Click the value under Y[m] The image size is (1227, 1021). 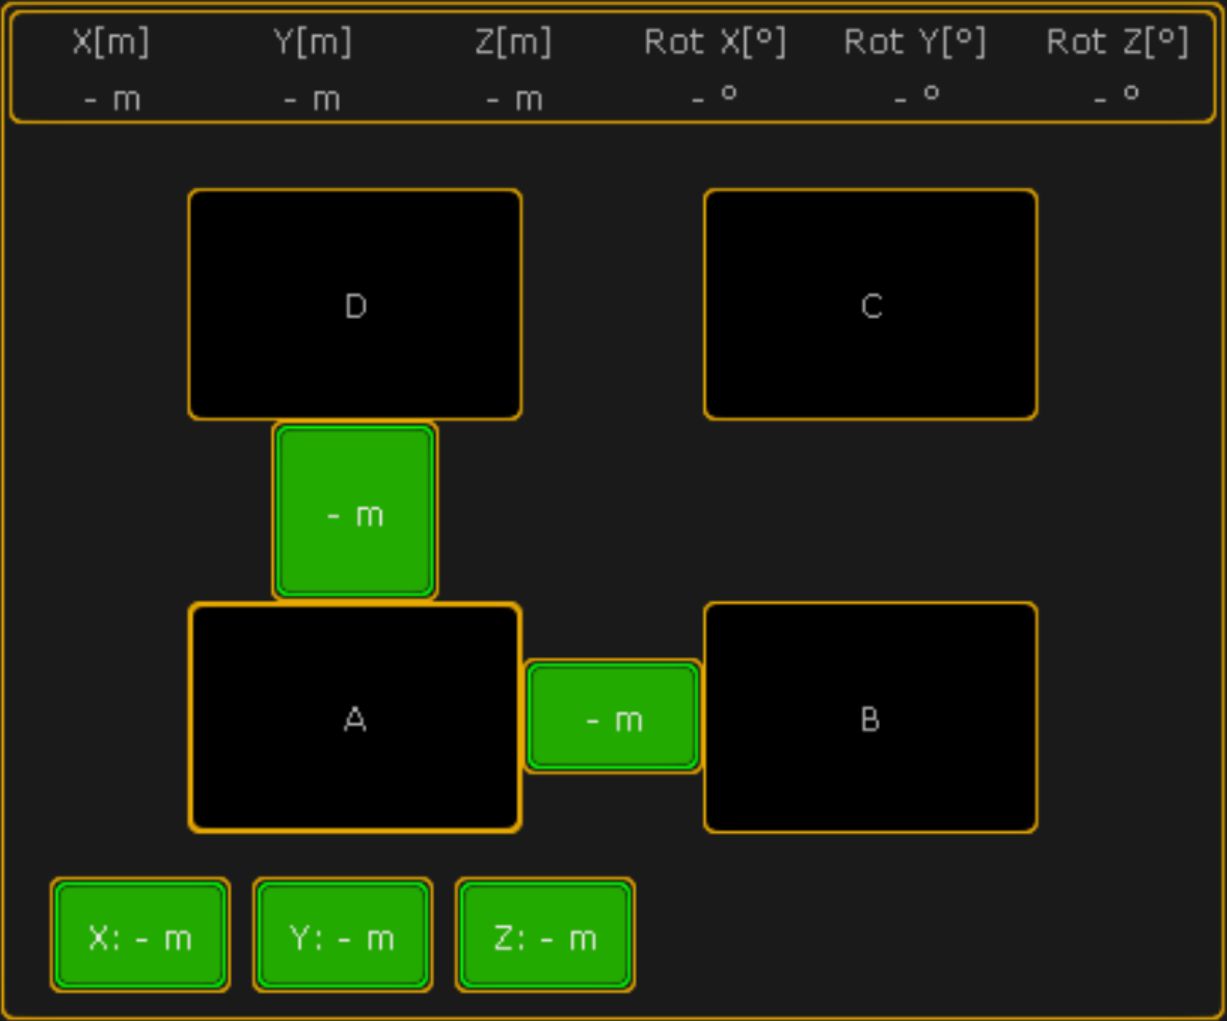313,98
